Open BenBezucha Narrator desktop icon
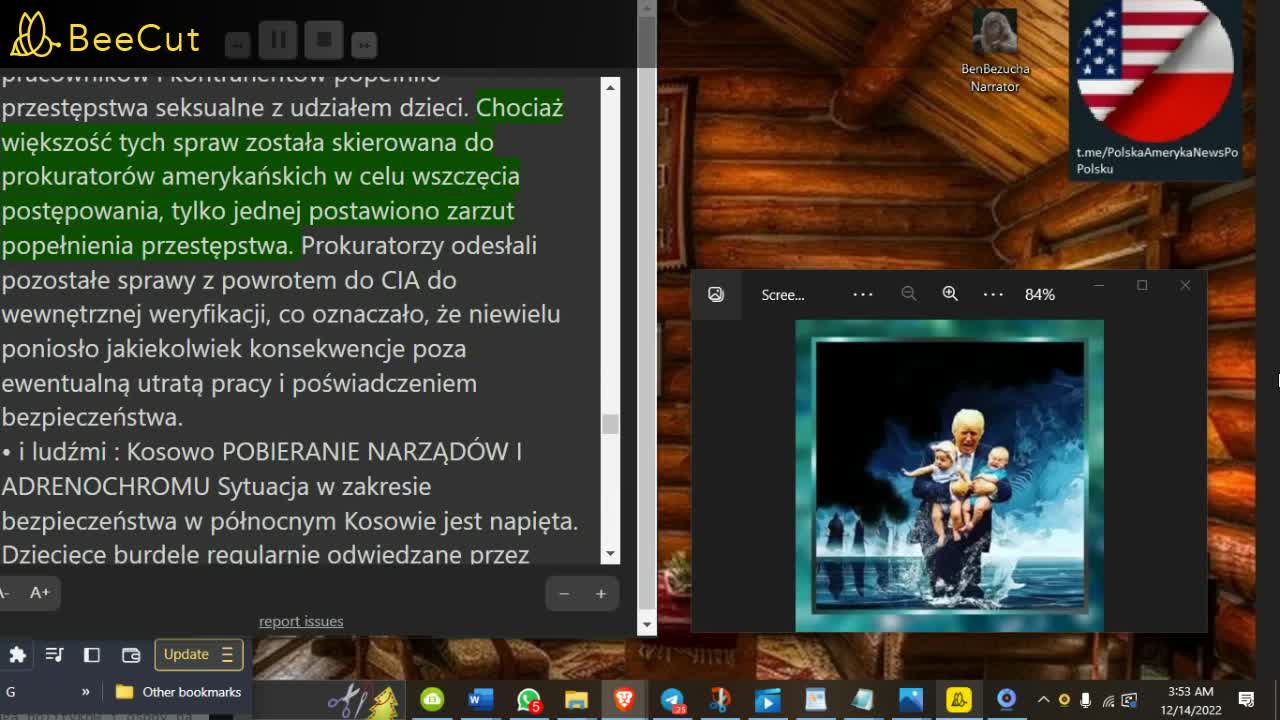 pos(995,51)
